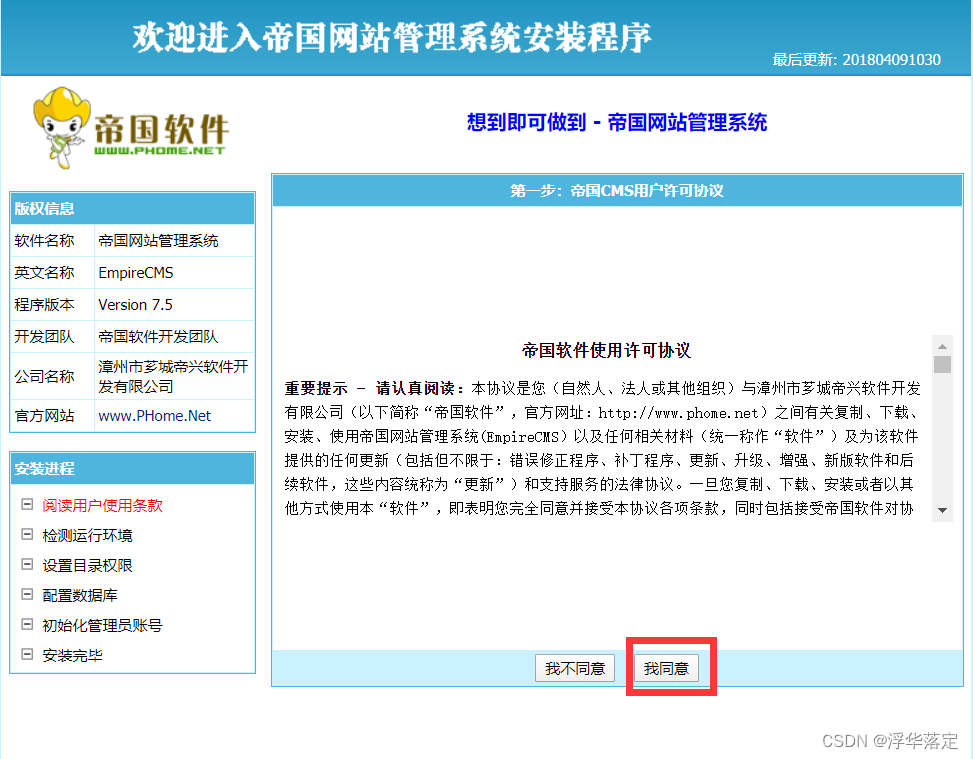This screenshot has width=973, height=759.
Task: Click the 帝国软件使用许可协议 license title
Action: tap(606, 350)
